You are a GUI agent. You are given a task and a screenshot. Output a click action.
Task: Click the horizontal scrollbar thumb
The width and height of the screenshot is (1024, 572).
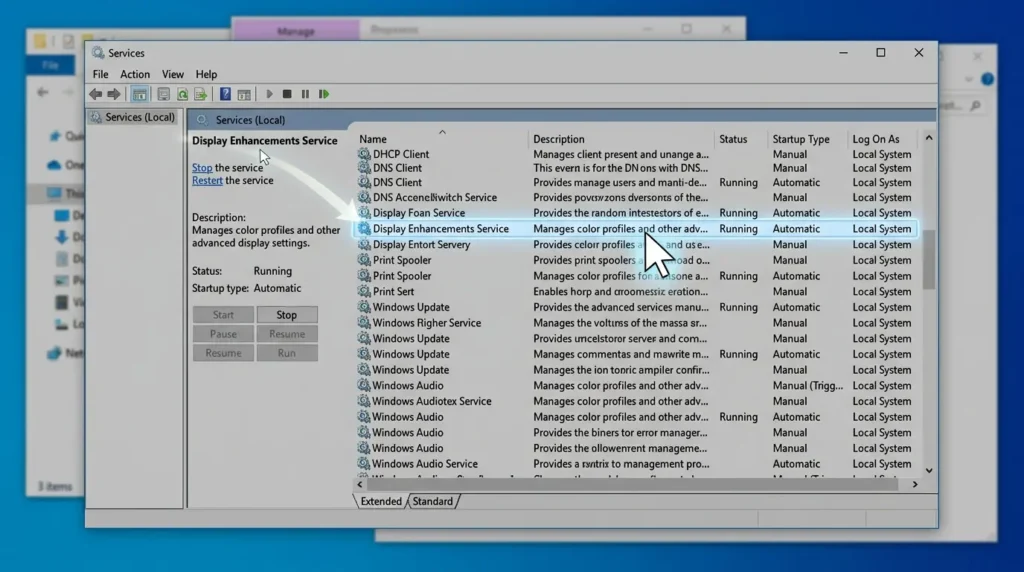tap(633, 485)
